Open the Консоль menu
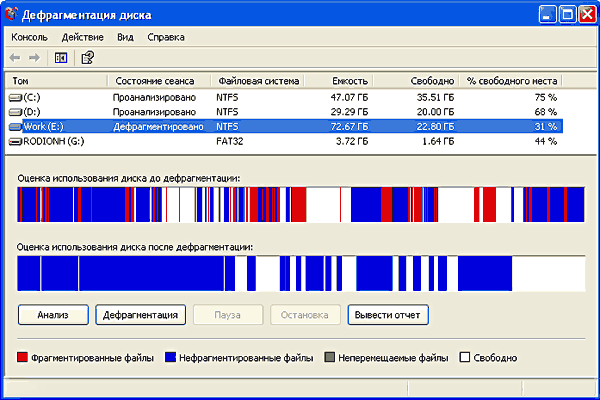Image resolution: width=600 pixels, height=400 pixels. coord(29,37)
